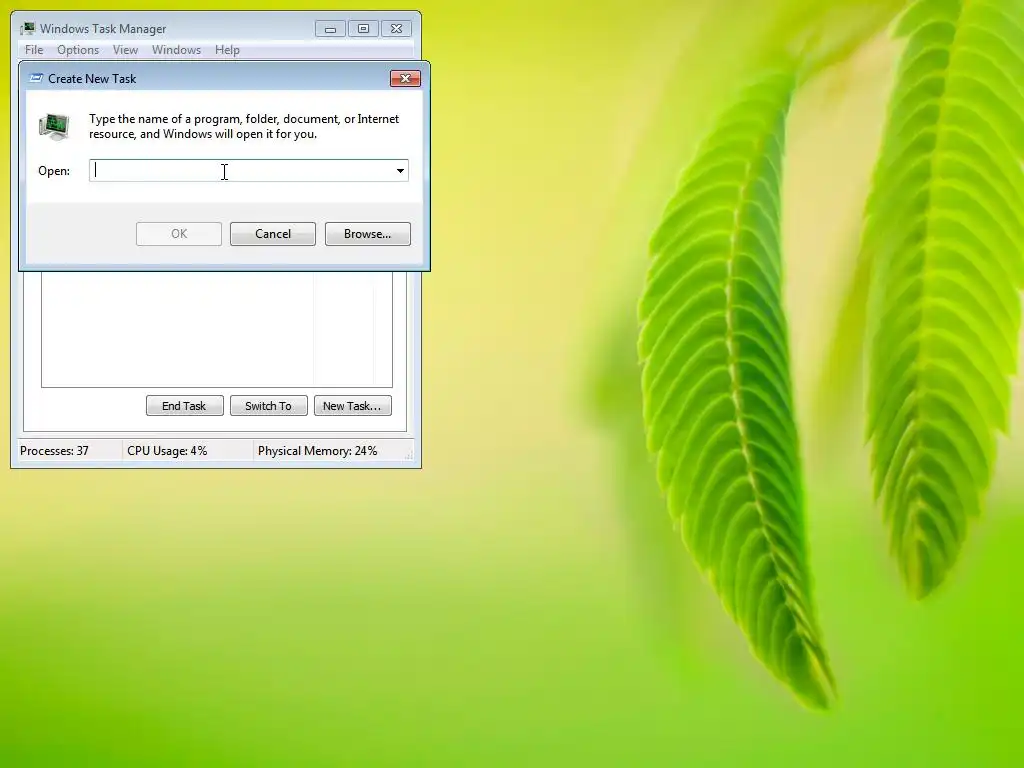The height and width of the screenshot is (768, 1024).
Task: Click Cancel in the Create New Task dialog
Action: coord(272,234)
